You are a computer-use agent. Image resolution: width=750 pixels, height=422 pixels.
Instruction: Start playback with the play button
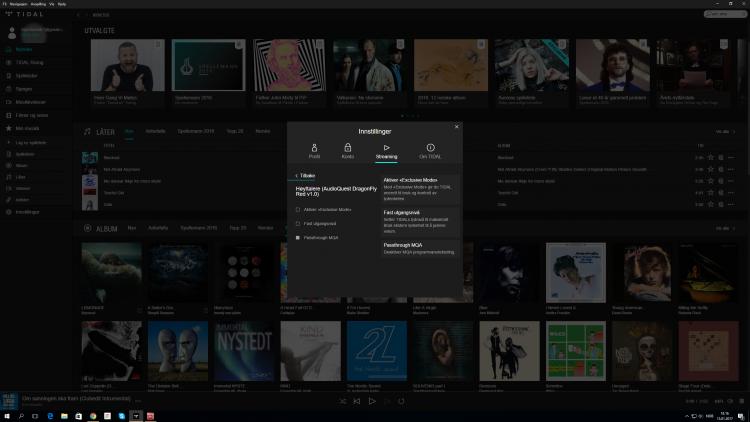372,401
